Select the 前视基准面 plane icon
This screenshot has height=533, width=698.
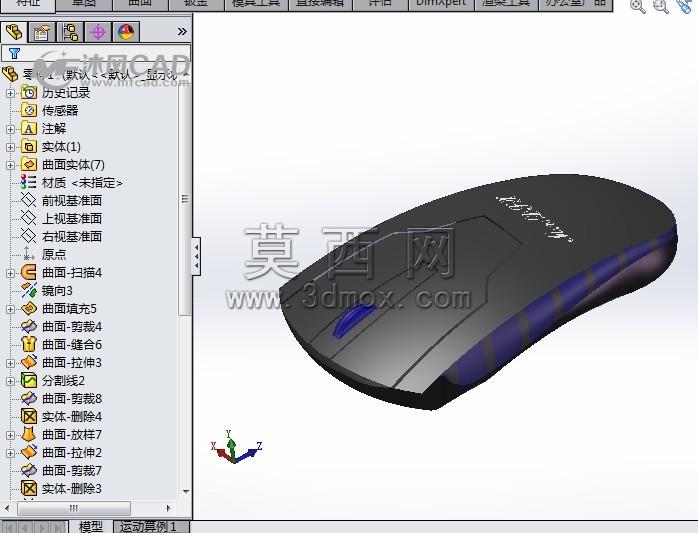click(x=29, y=200)
